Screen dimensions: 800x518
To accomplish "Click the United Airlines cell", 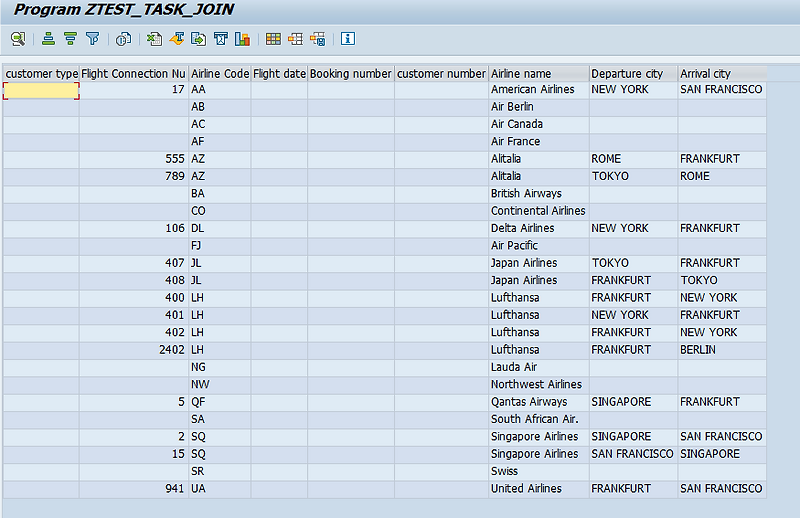I will [539, 489].
